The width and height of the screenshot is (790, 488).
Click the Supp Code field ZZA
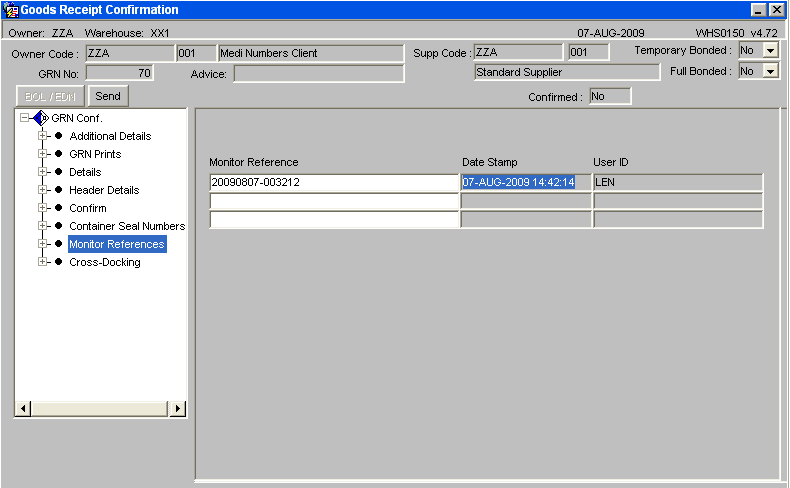[x=518, y=52]
